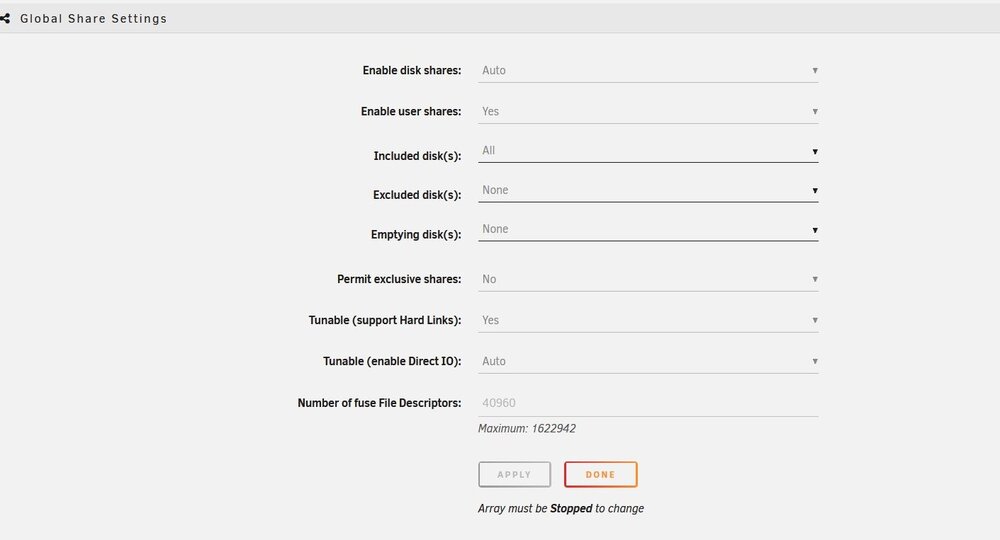Screen dimensions: 1000x540
Task: Click the 'Emptying disk(s):' label
Action: tap(416, 234)
